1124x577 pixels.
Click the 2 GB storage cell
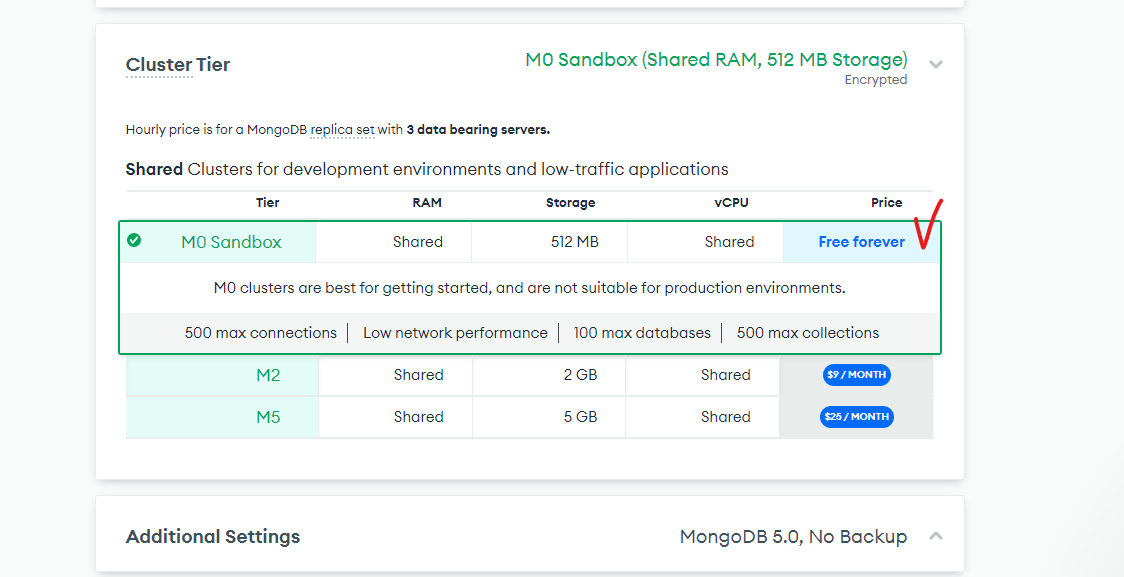point(549,375)
